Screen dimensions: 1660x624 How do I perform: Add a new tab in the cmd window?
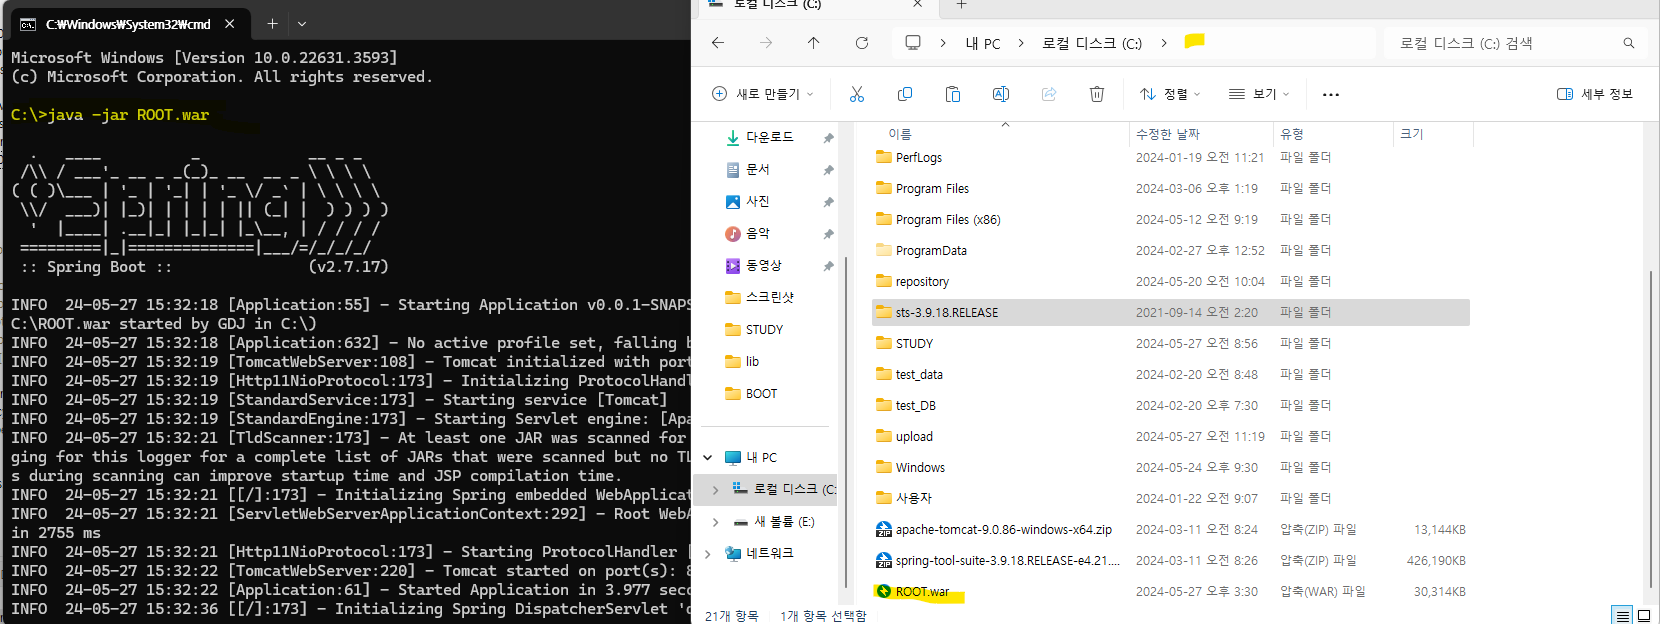(x=272, y=23)
